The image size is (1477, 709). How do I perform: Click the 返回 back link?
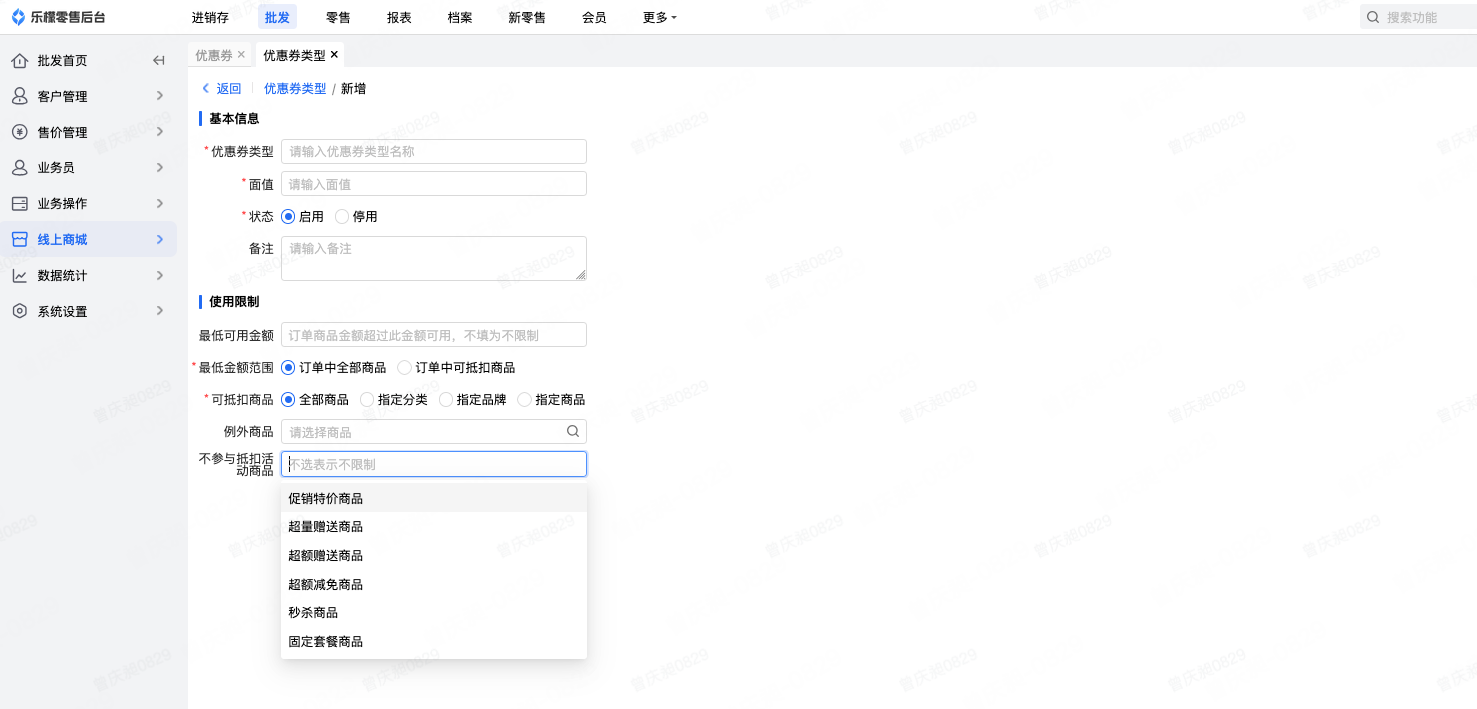coord(222,89)
